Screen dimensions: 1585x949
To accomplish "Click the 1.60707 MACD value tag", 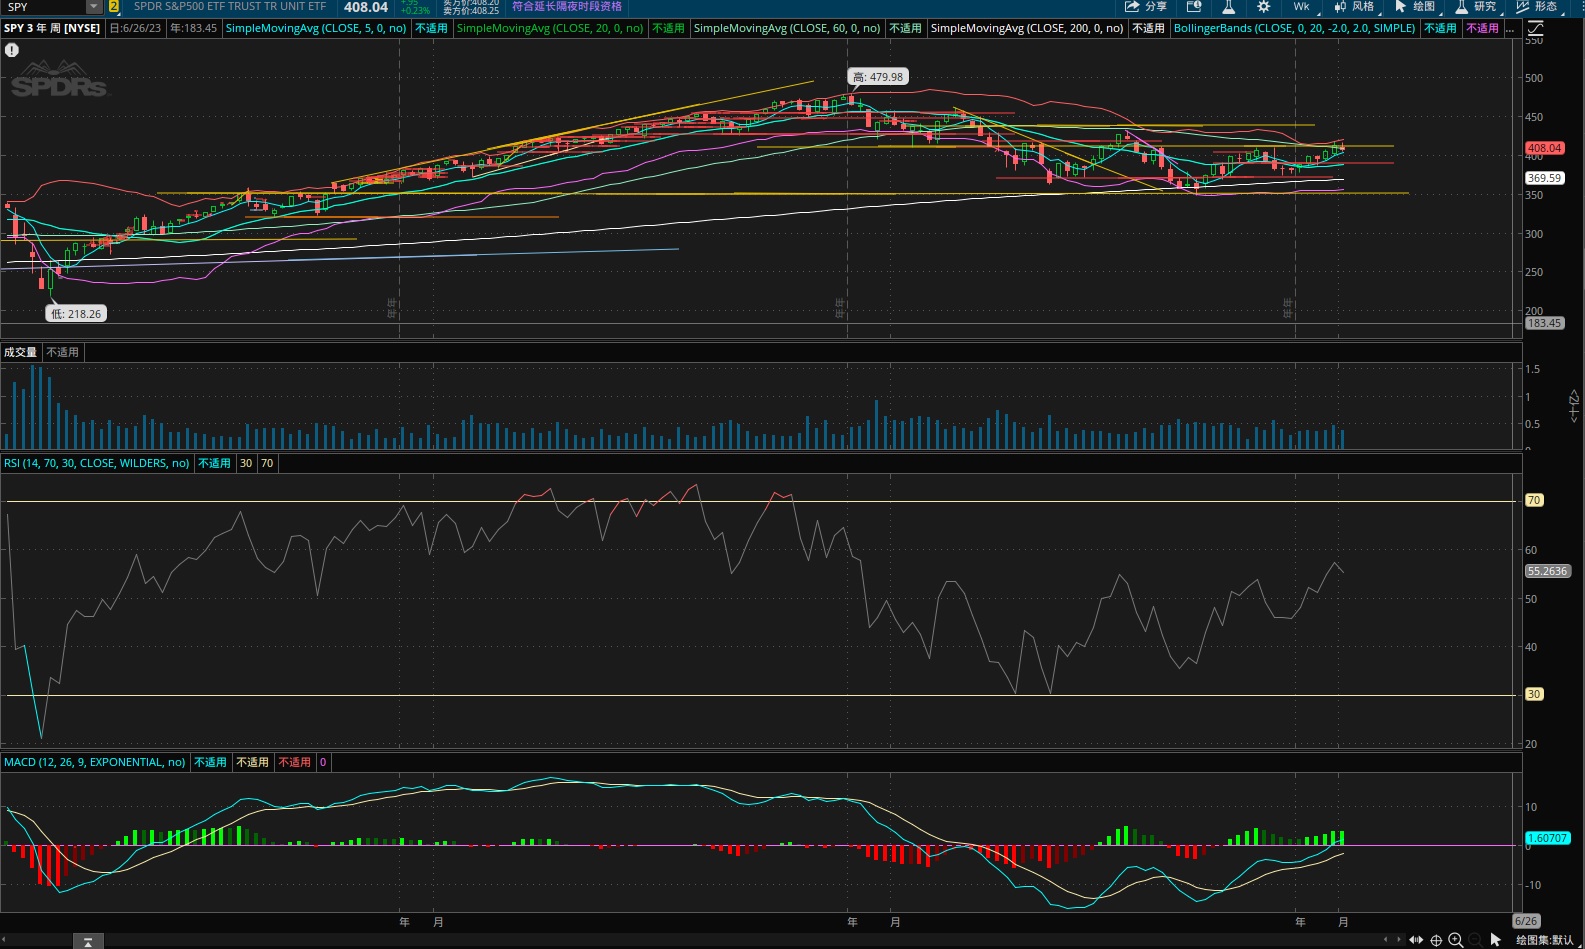I will click(1548, 838).
